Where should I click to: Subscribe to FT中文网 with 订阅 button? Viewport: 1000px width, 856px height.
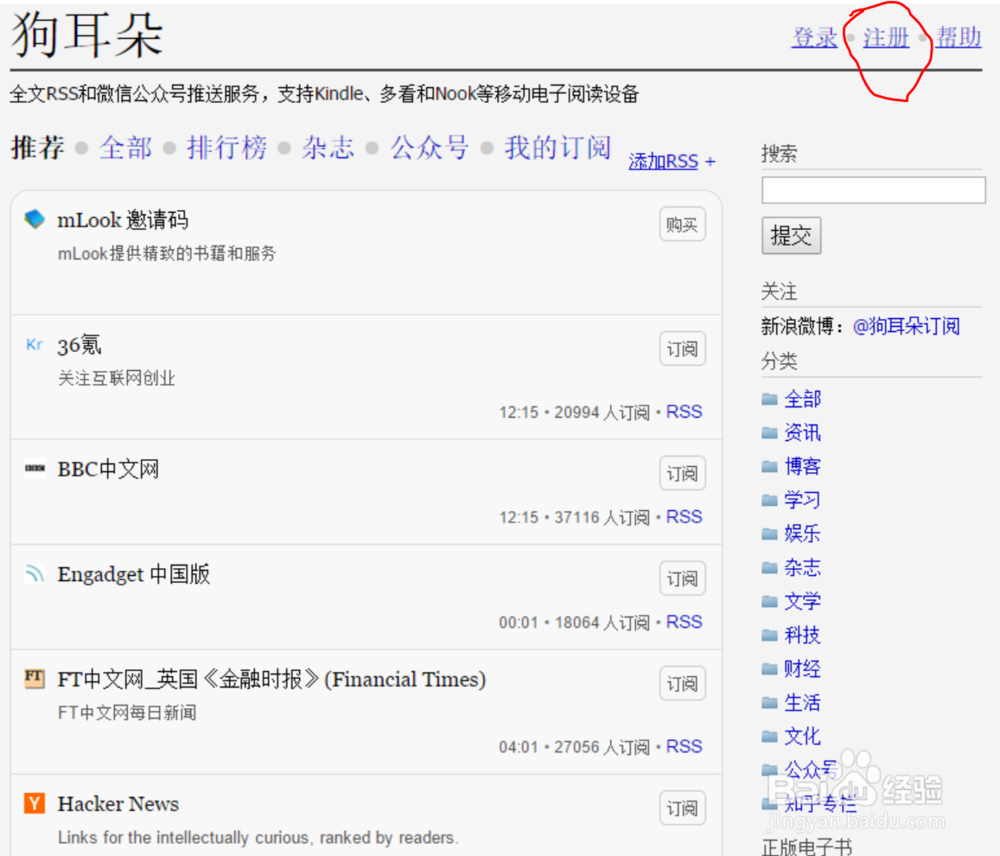pos(682,684)
